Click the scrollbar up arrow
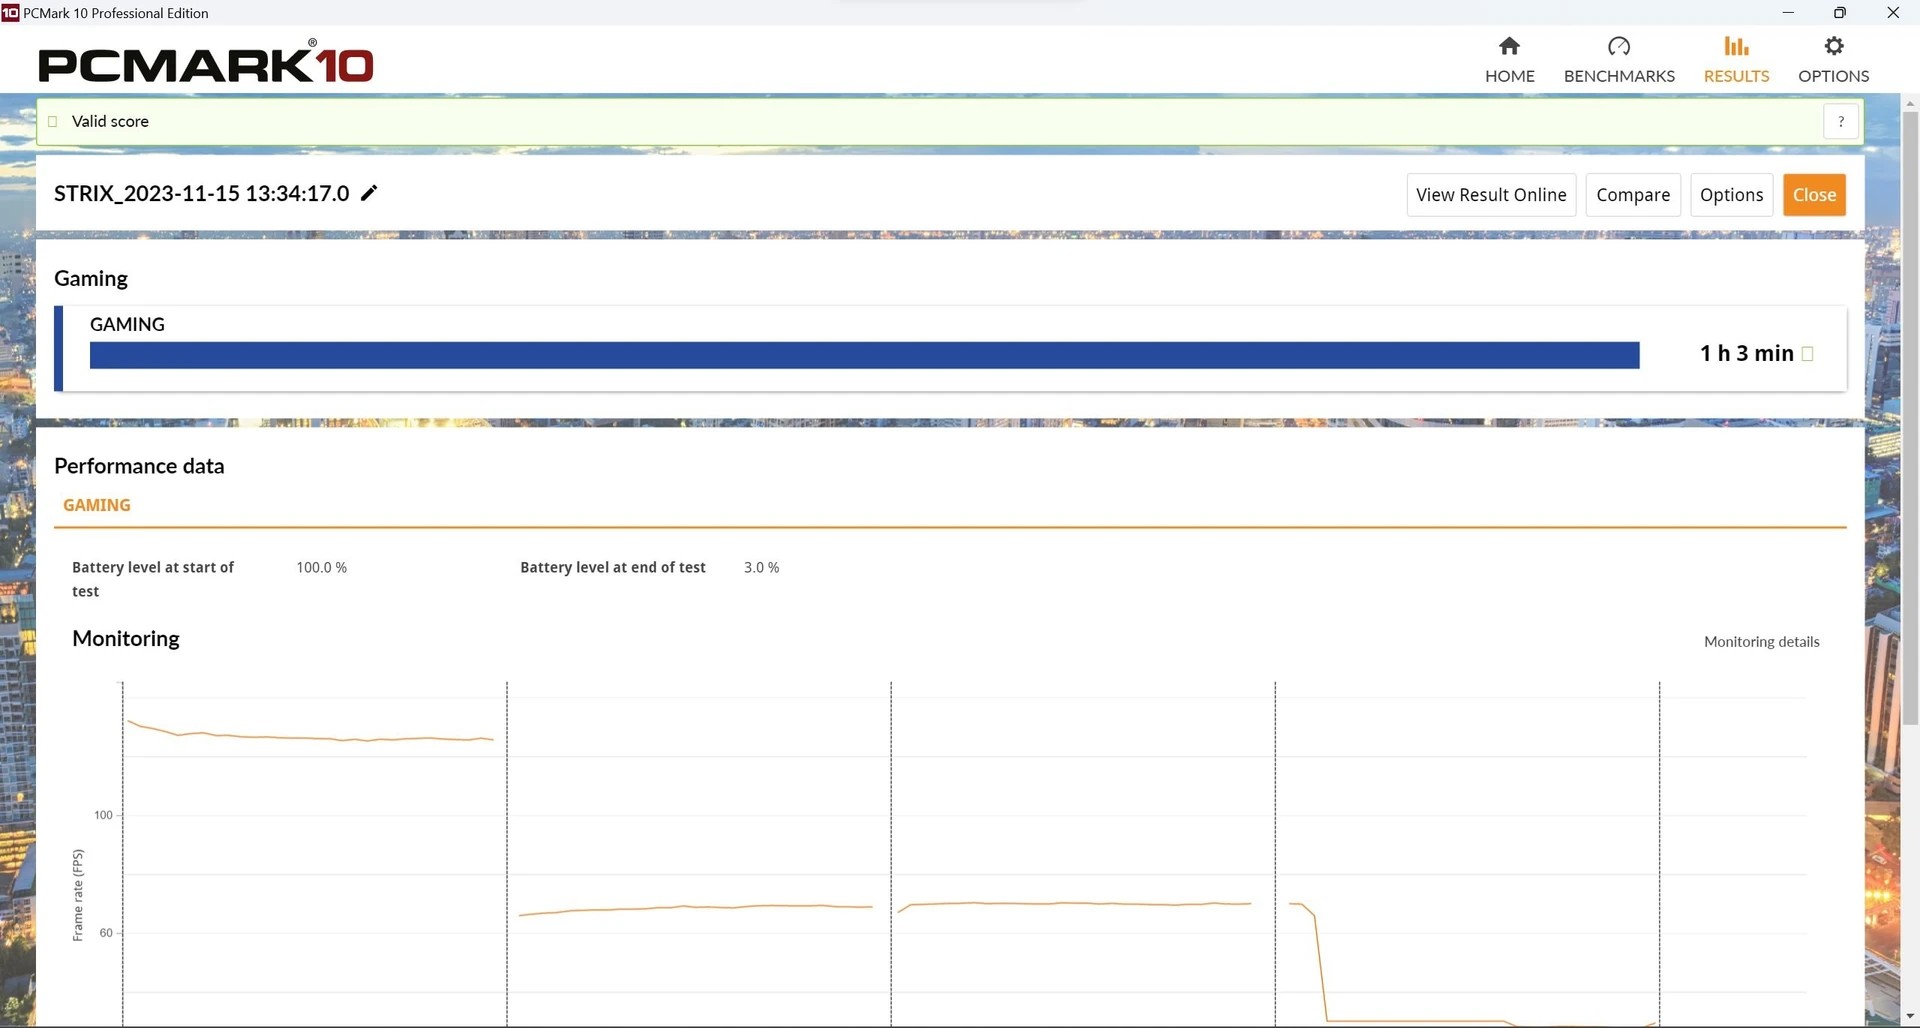 pyautogui.click(x=1910, y=103)
